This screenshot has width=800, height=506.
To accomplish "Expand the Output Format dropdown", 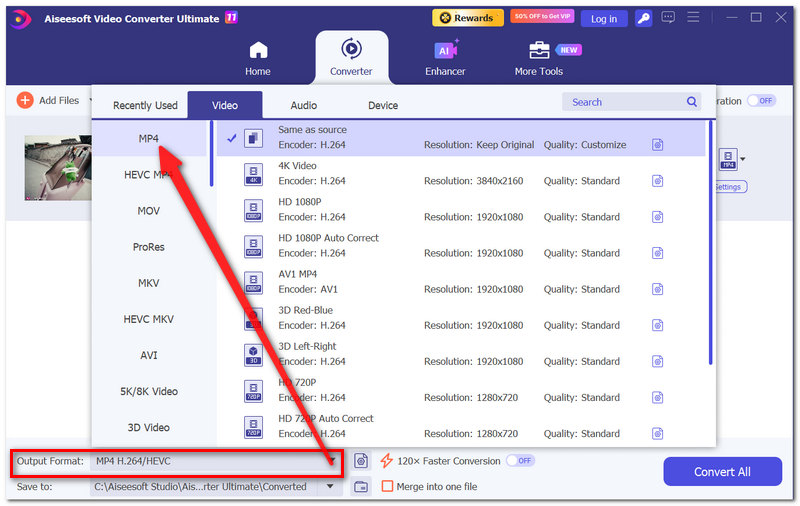I will pos(332,461).
